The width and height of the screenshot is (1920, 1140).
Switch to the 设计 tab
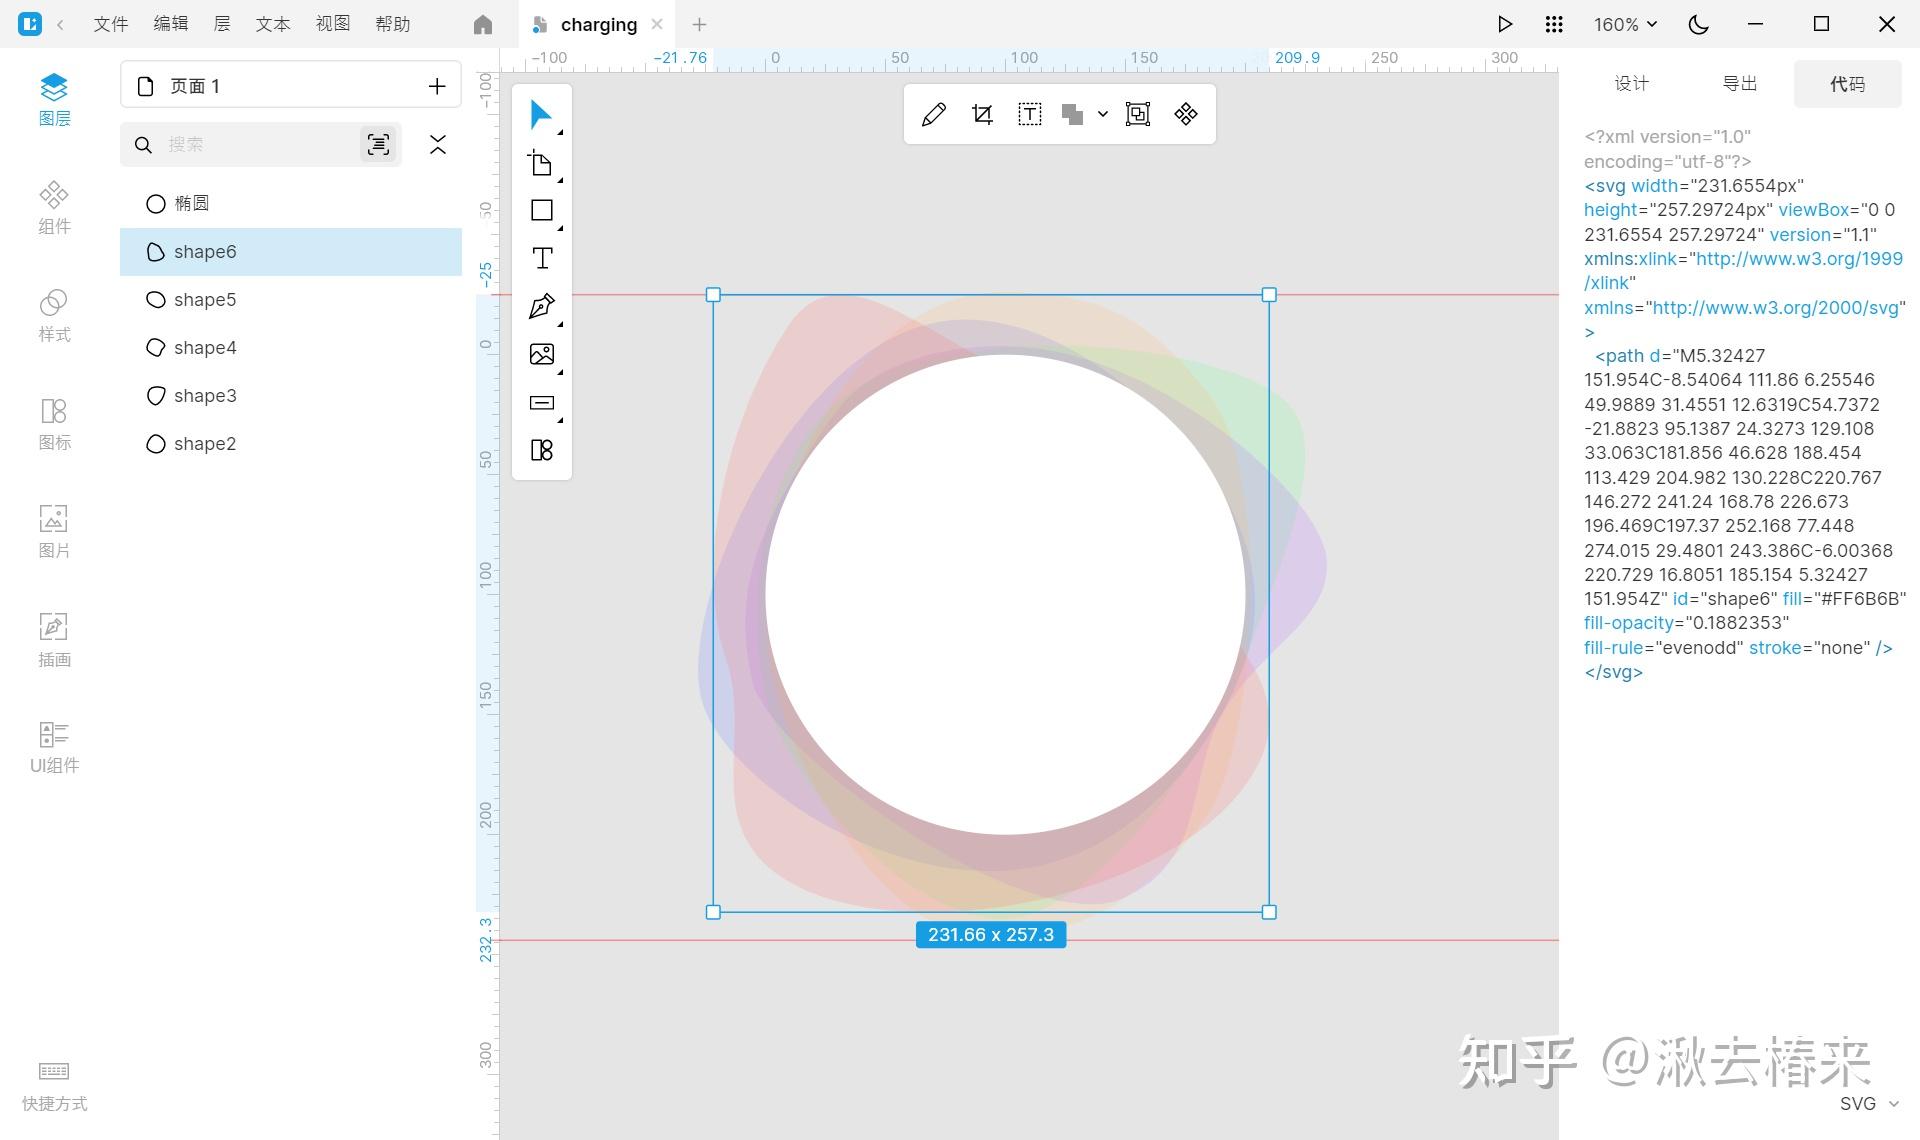pyautogui.click(x=1631, y=83)
